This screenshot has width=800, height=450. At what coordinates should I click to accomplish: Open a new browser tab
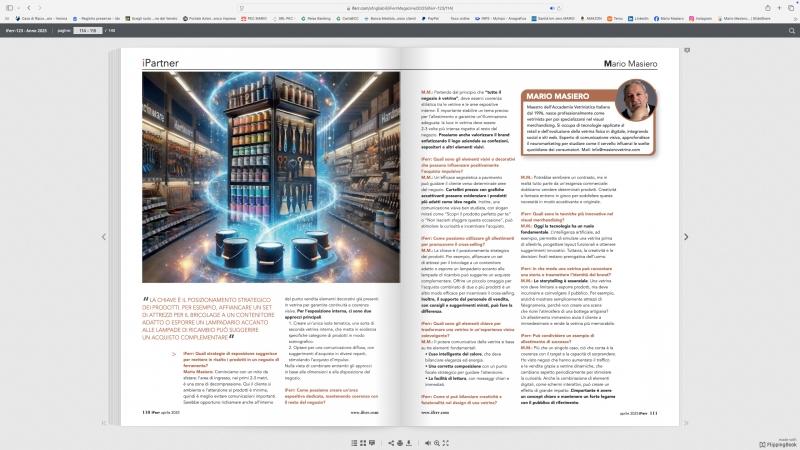(779, 8)
